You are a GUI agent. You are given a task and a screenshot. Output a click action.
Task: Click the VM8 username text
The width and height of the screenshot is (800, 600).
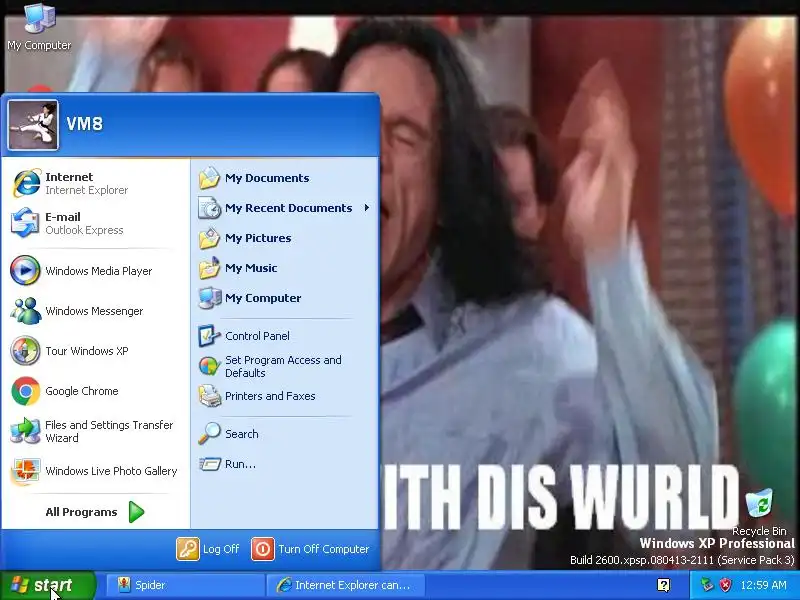pos(85,123)
